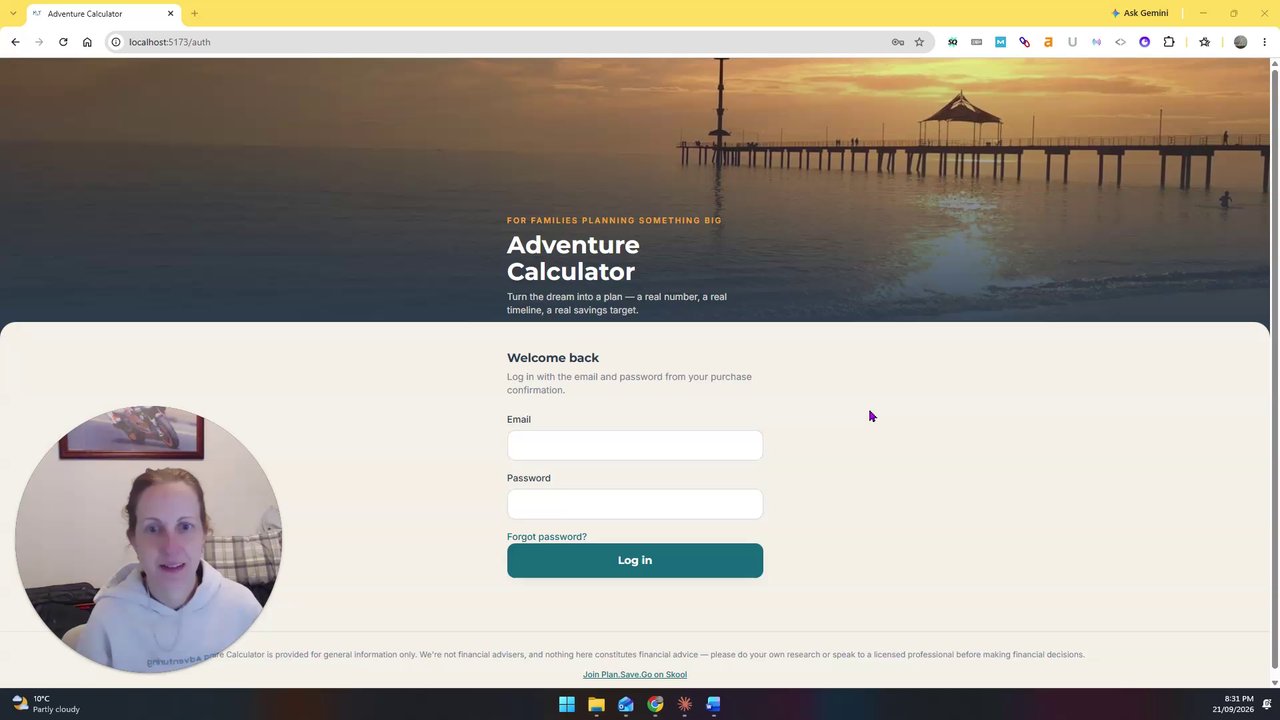
Task: Open the Claude starburst taskbar icon
Action: [684, 704]
